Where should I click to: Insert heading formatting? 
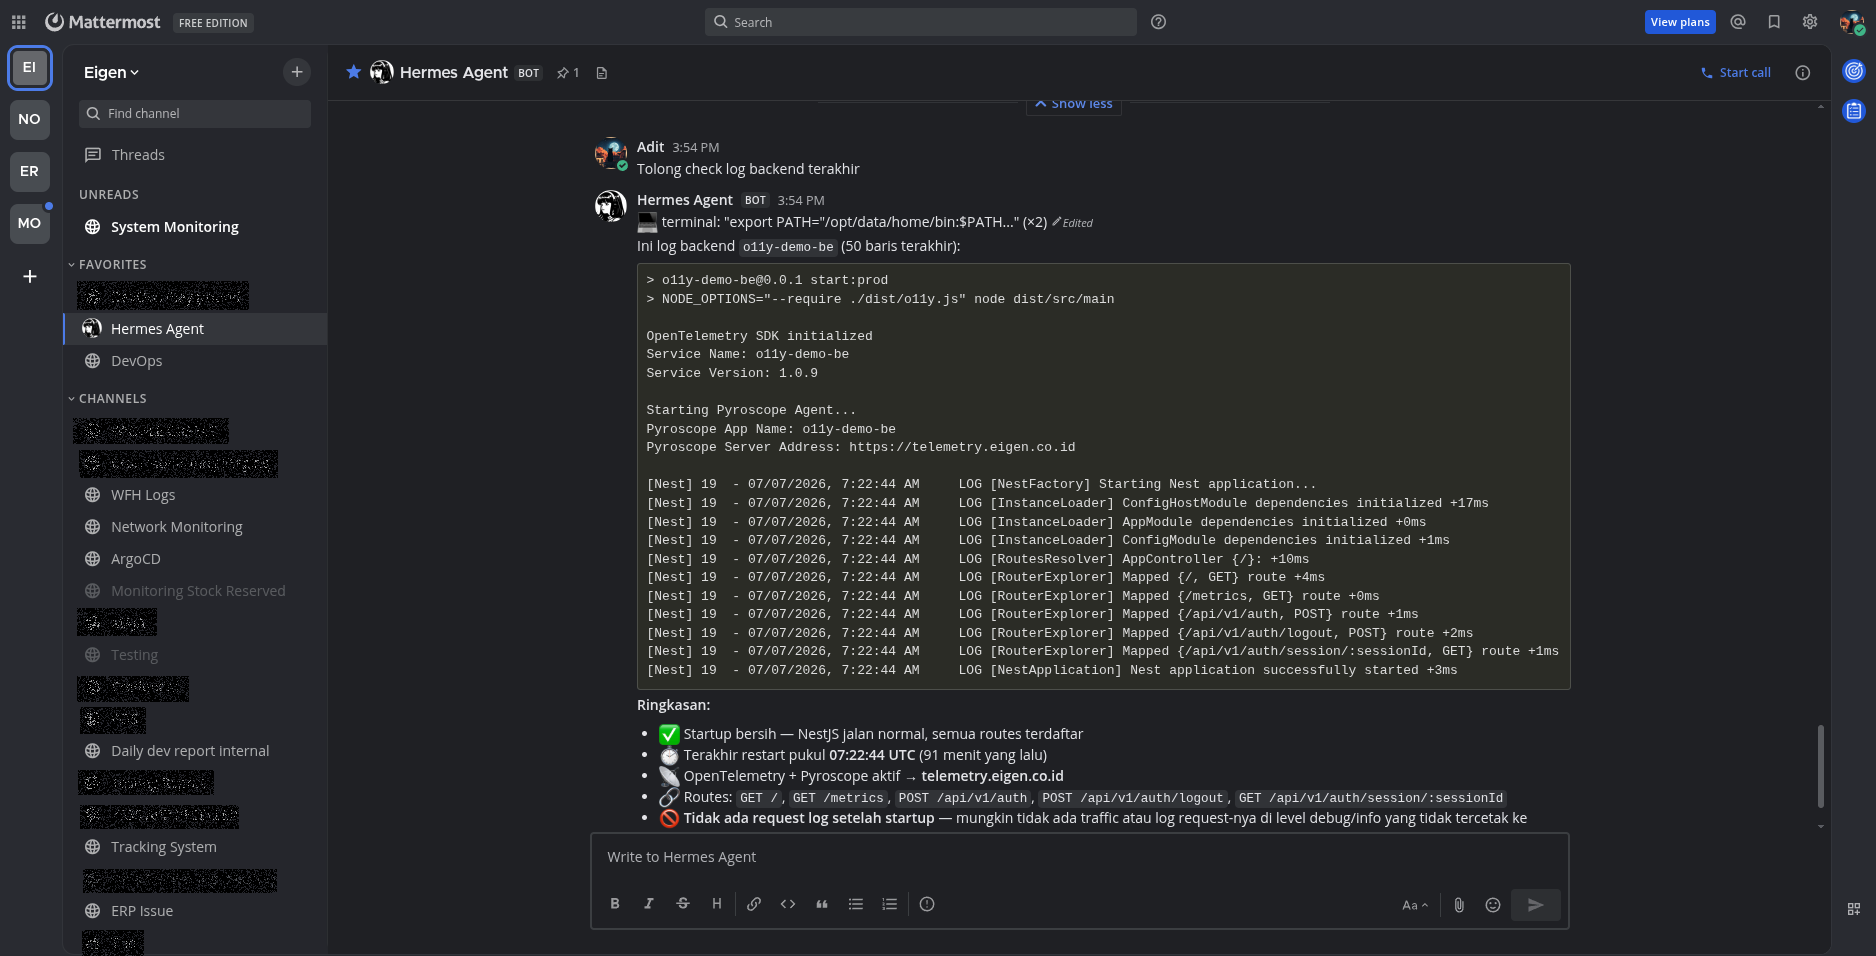click(717, 904)
